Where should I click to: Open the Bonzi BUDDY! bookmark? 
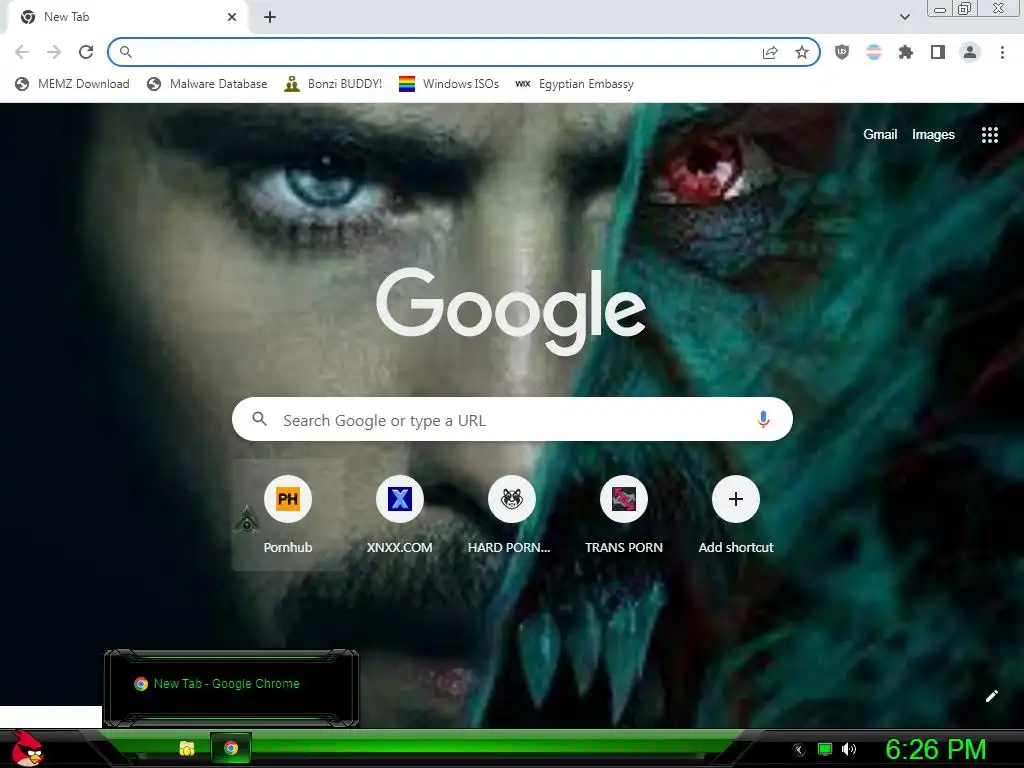333,84
